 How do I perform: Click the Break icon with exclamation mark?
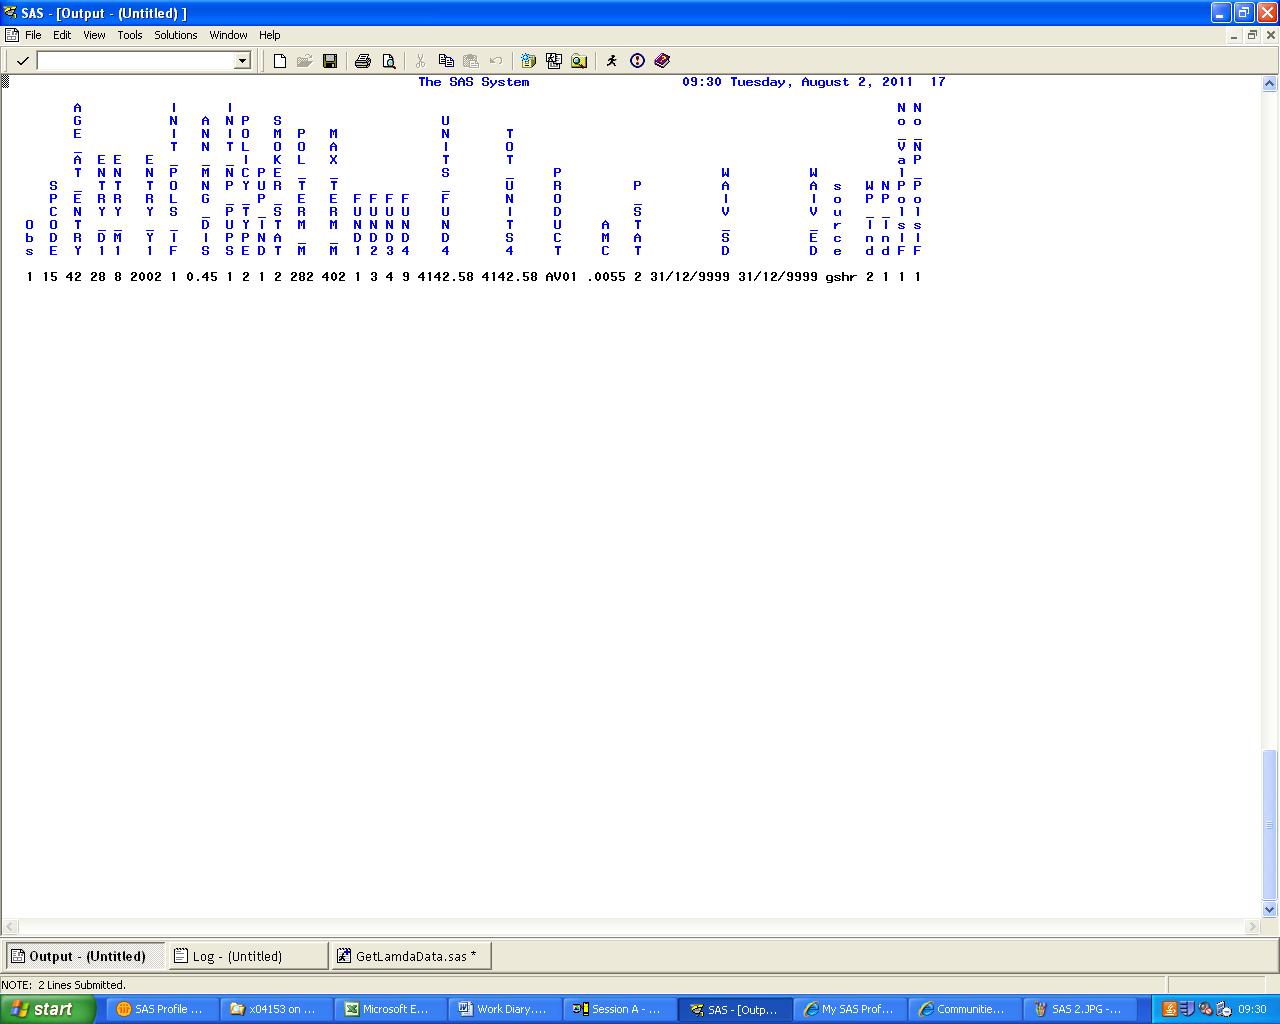[637, 61]
